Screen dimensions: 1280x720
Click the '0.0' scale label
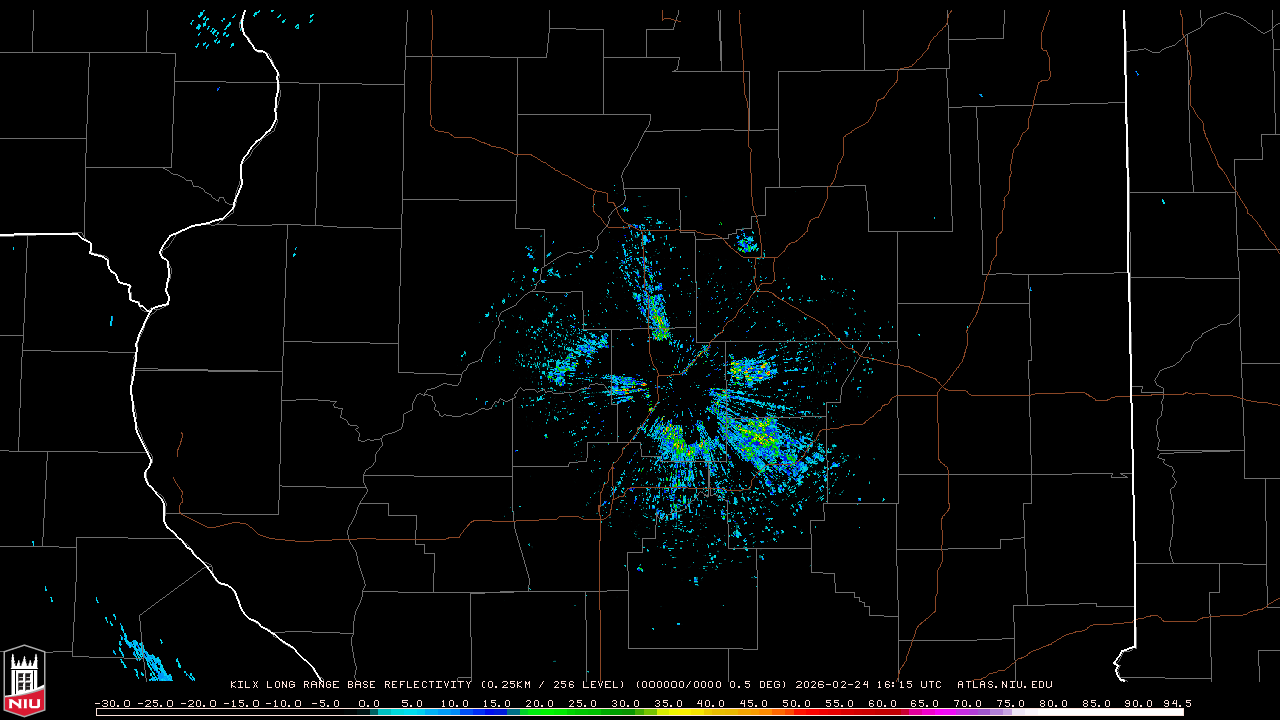click(x=369, y=704)
